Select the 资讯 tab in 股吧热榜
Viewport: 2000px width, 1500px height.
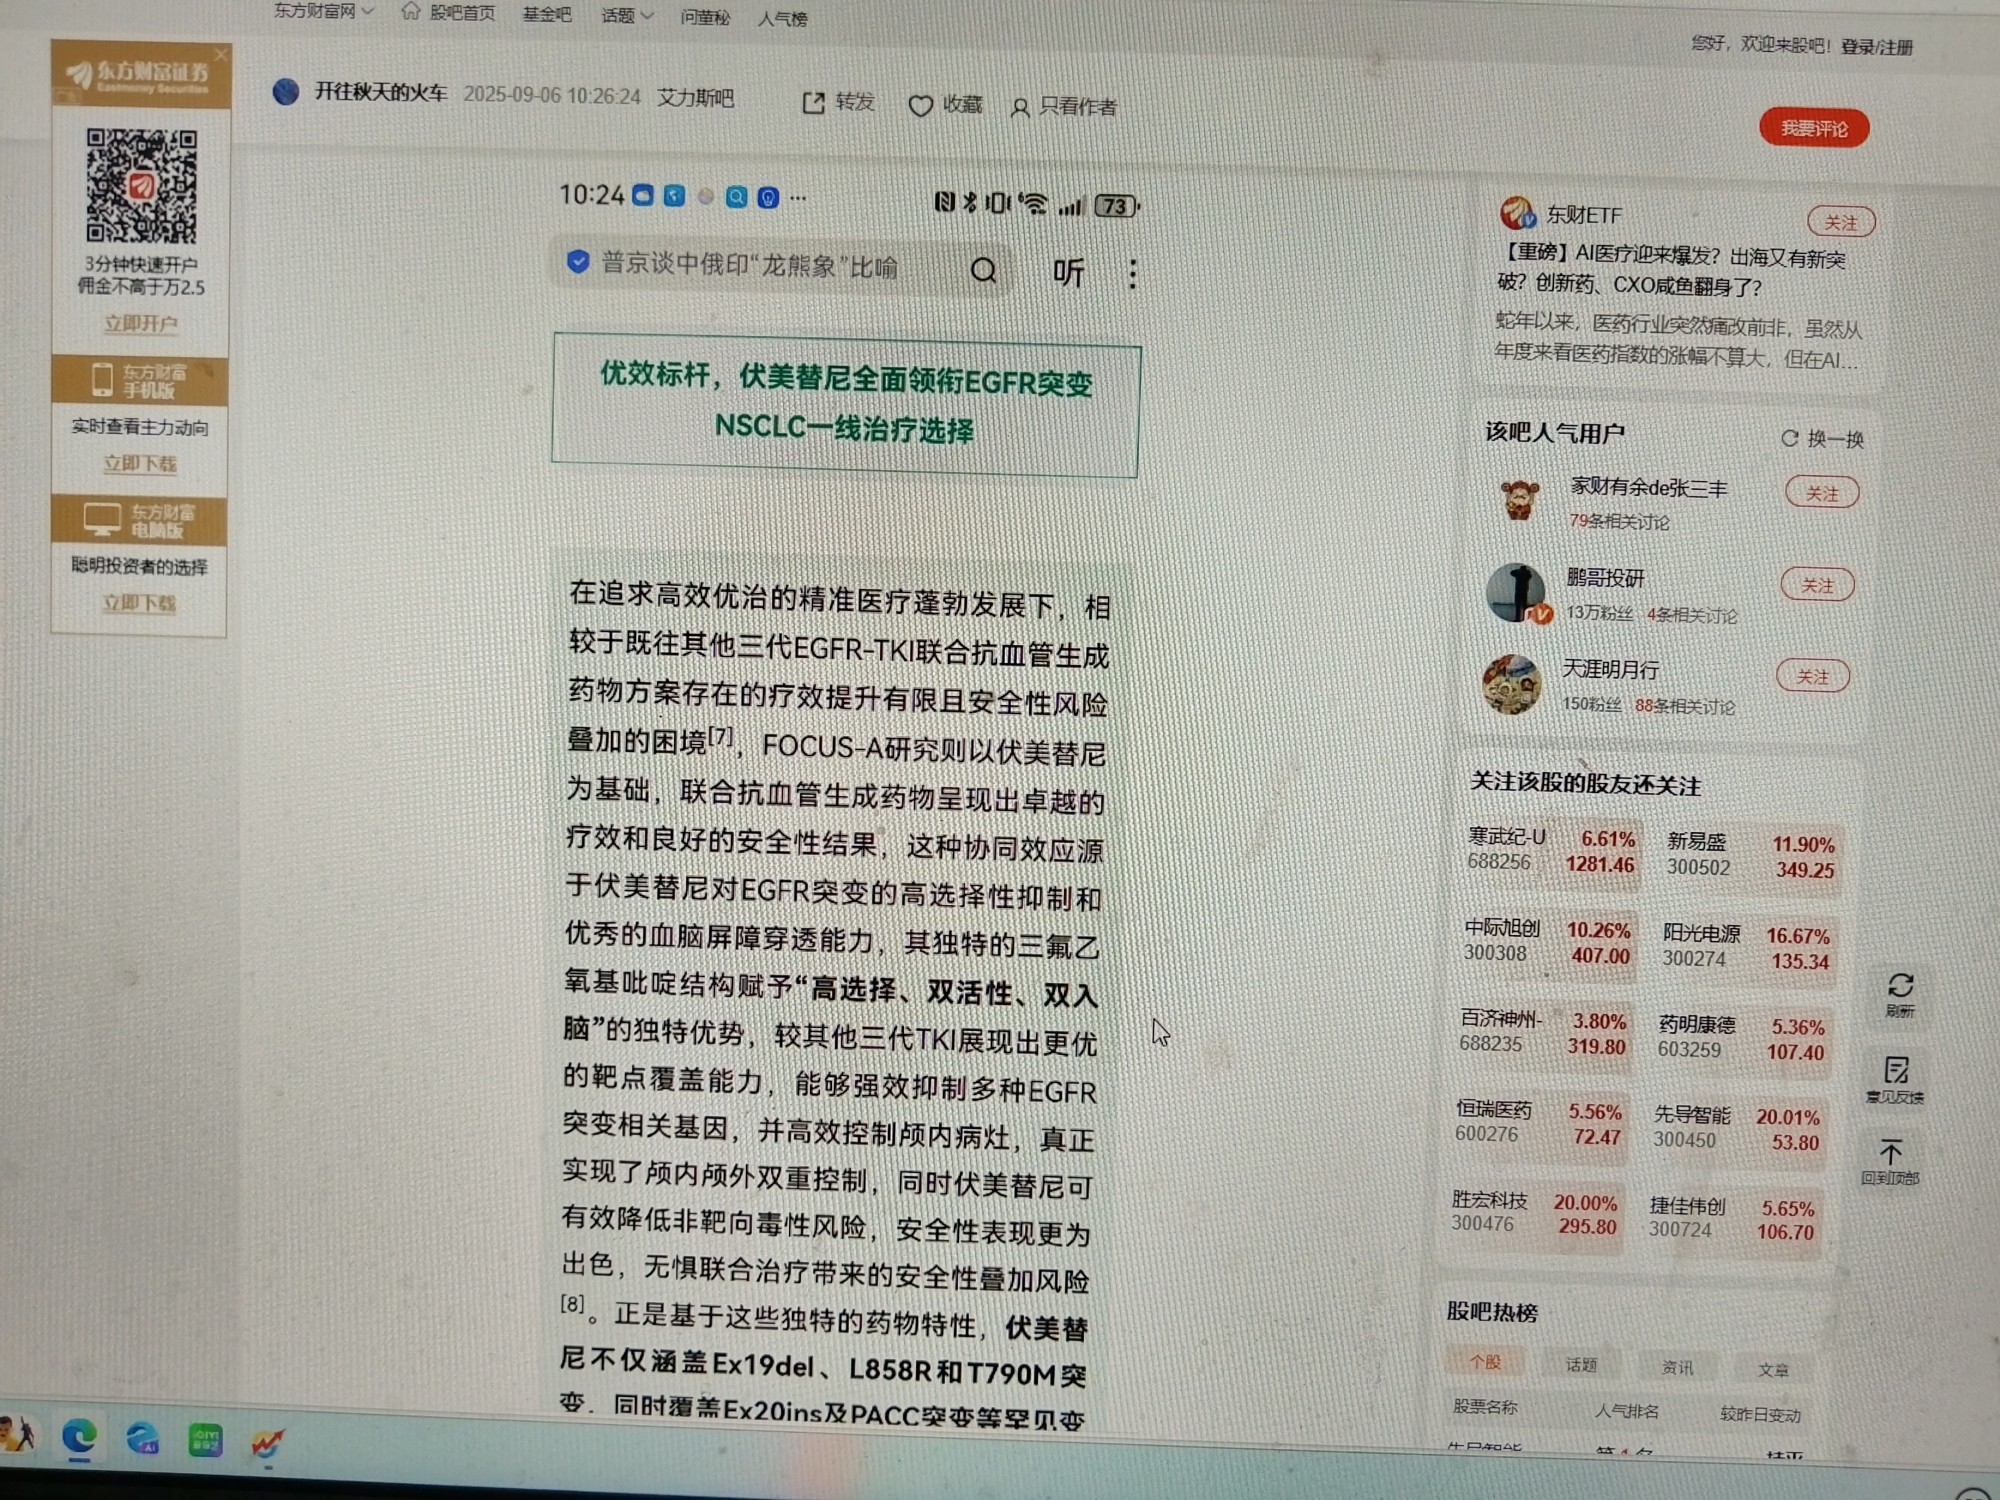tap(1677, 1367)
